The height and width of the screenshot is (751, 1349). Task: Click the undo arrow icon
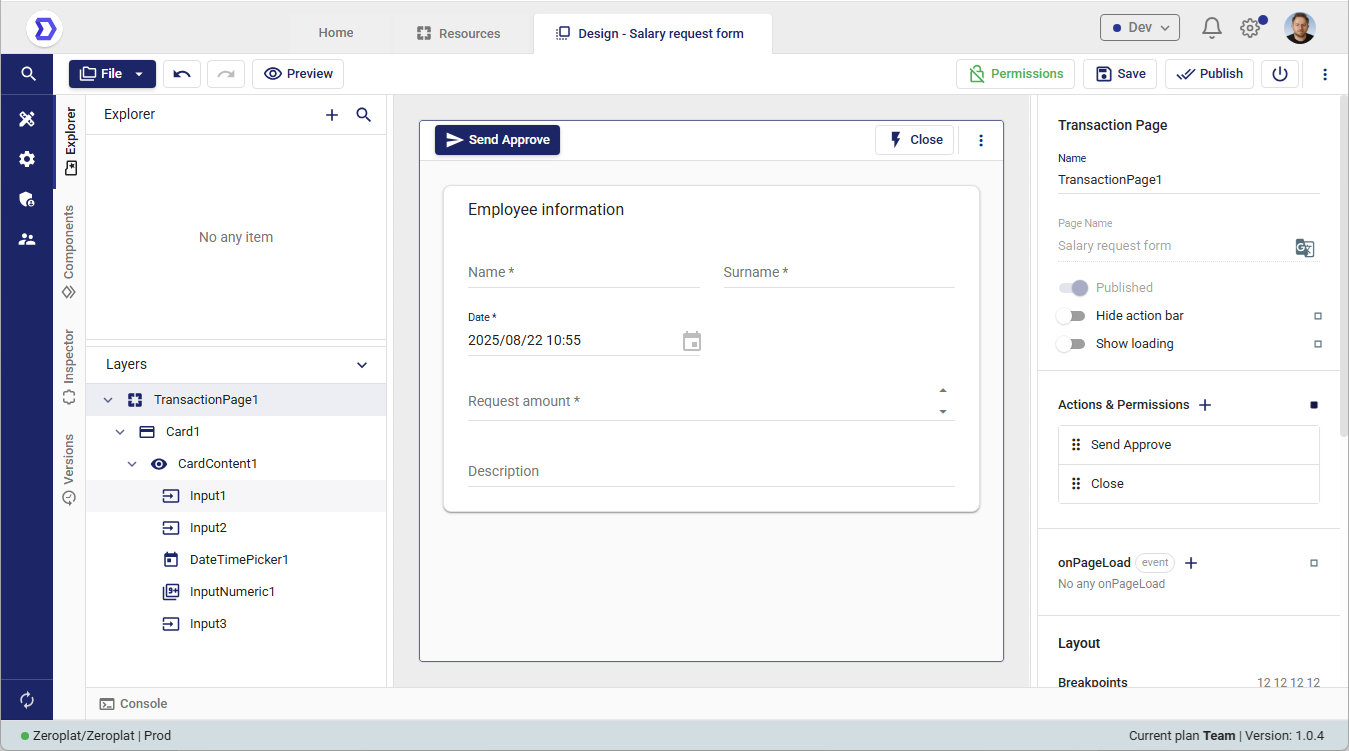[182, 74]
